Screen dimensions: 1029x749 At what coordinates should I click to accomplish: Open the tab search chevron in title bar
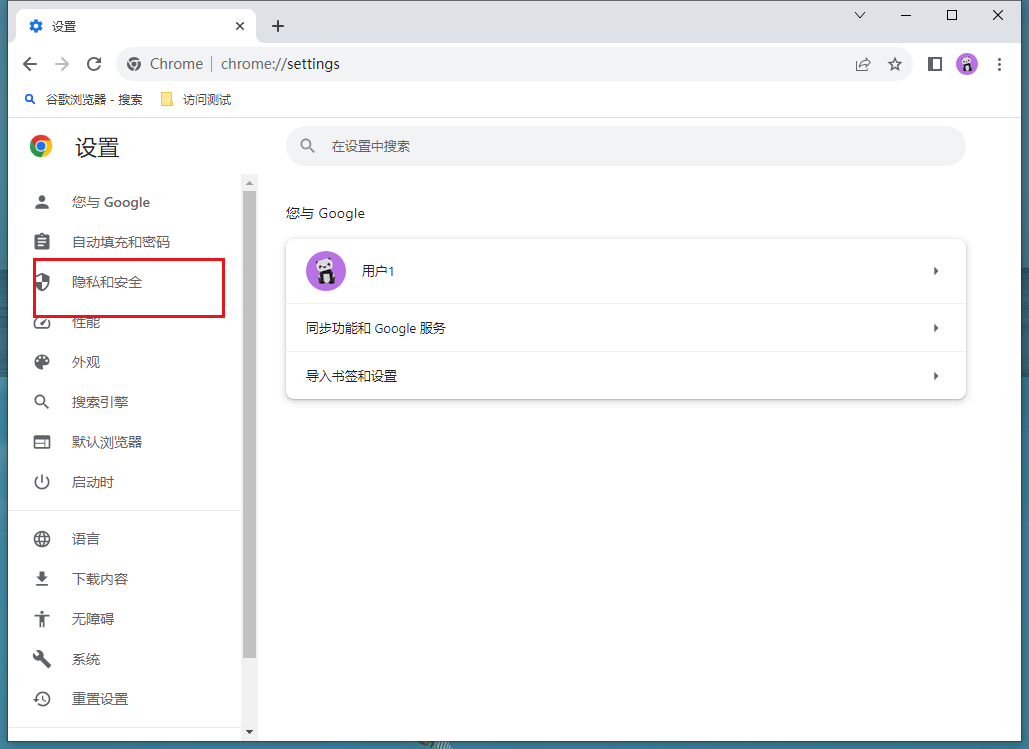[x=860, y=15]
